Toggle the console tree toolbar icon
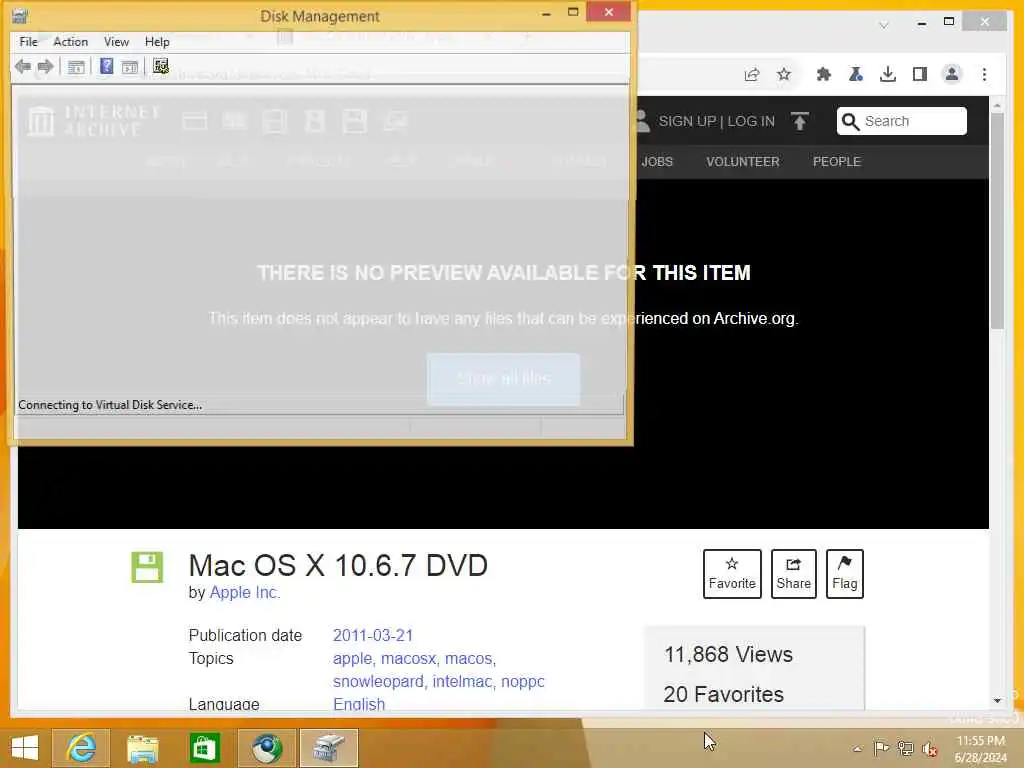The image size is (1024, 768). 76,67
